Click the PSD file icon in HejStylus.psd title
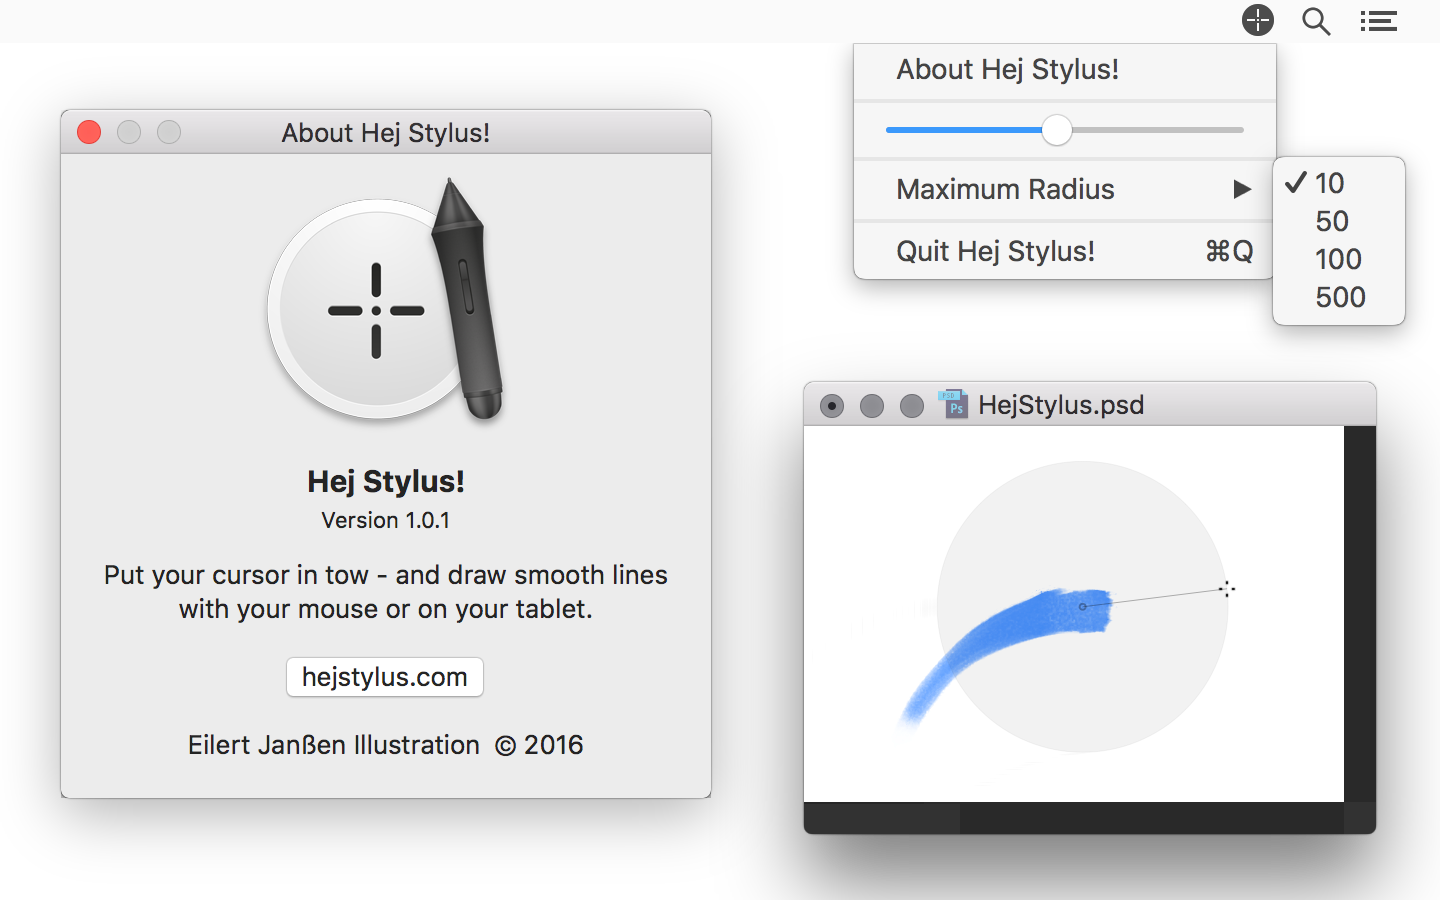 [x=953, y=404]
